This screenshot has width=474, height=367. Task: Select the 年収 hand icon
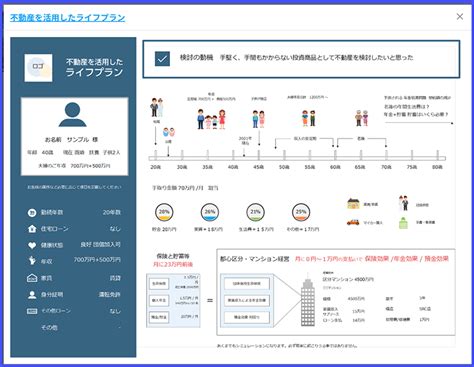pos(32,260)
